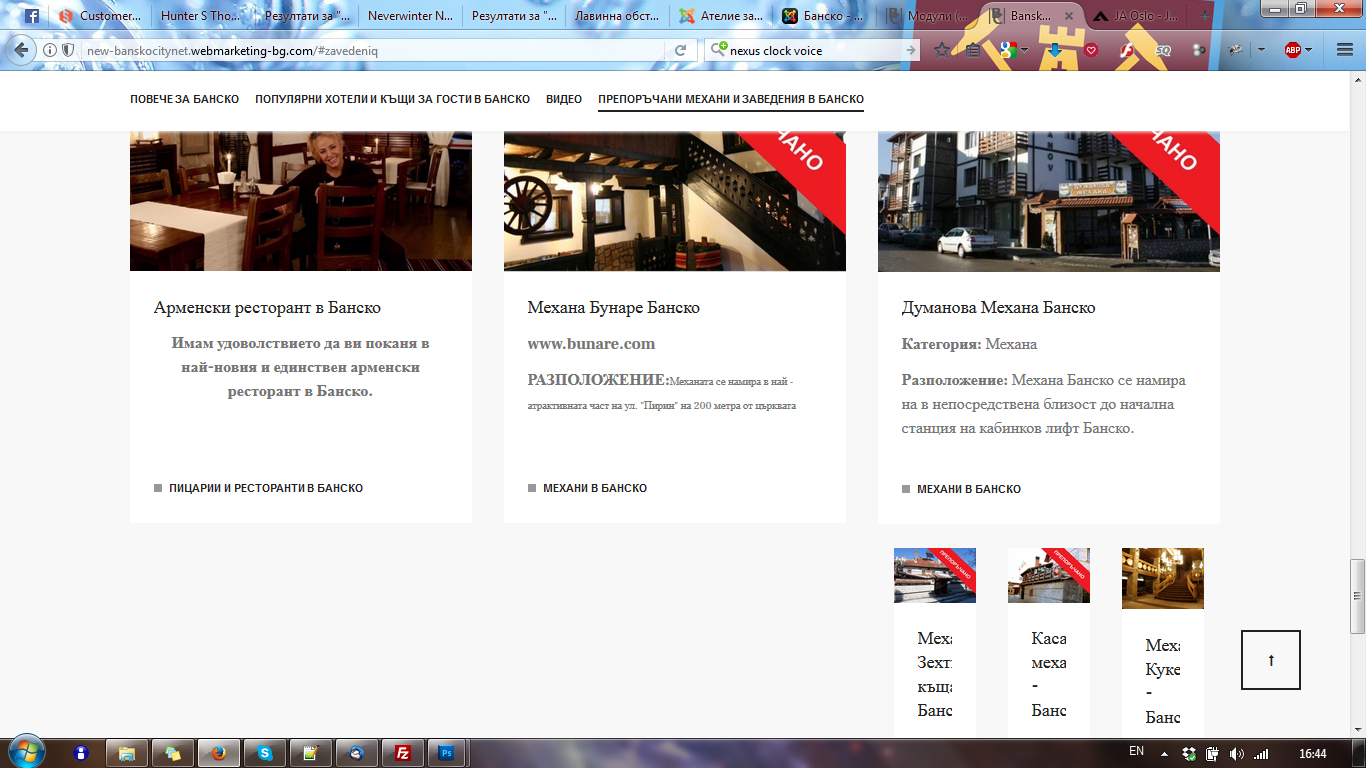This screenshot has width=1366, height=768.
Task: Open the bookmarks list icon
Action: coord(972,50)
